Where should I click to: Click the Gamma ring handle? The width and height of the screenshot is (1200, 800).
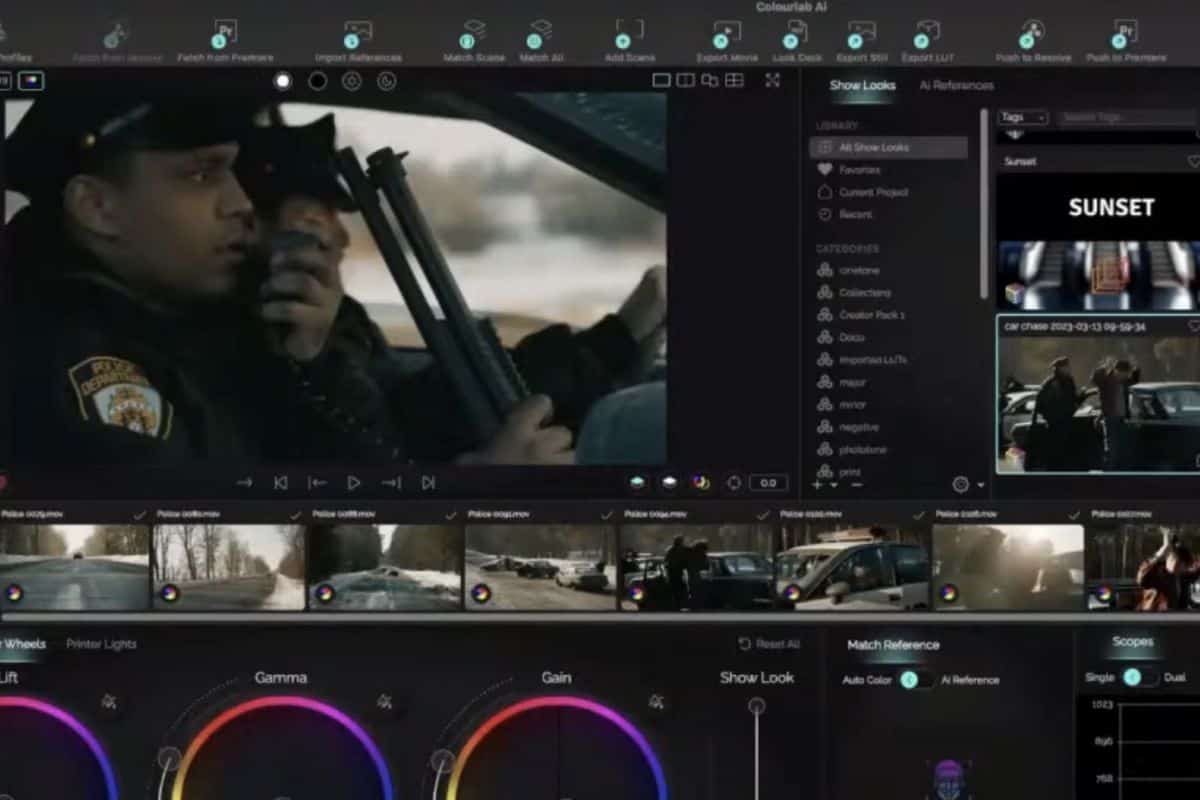coord(169,760)
